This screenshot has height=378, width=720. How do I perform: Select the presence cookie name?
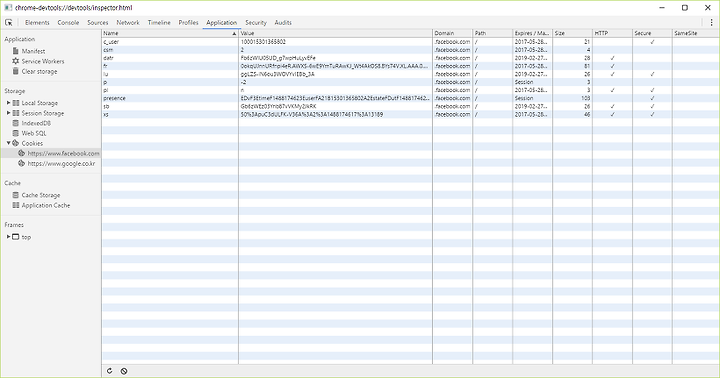coord(114,98)
